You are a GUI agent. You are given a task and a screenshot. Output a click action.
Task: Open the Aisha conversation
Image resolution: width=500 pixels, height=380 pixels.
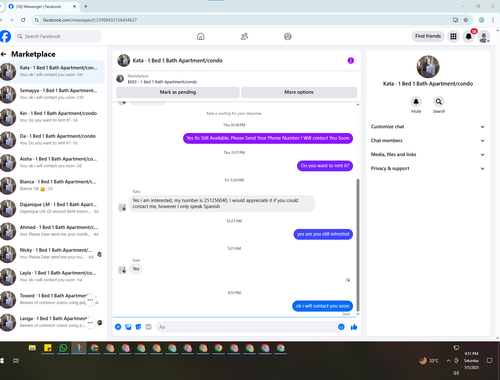coord(52,162)
